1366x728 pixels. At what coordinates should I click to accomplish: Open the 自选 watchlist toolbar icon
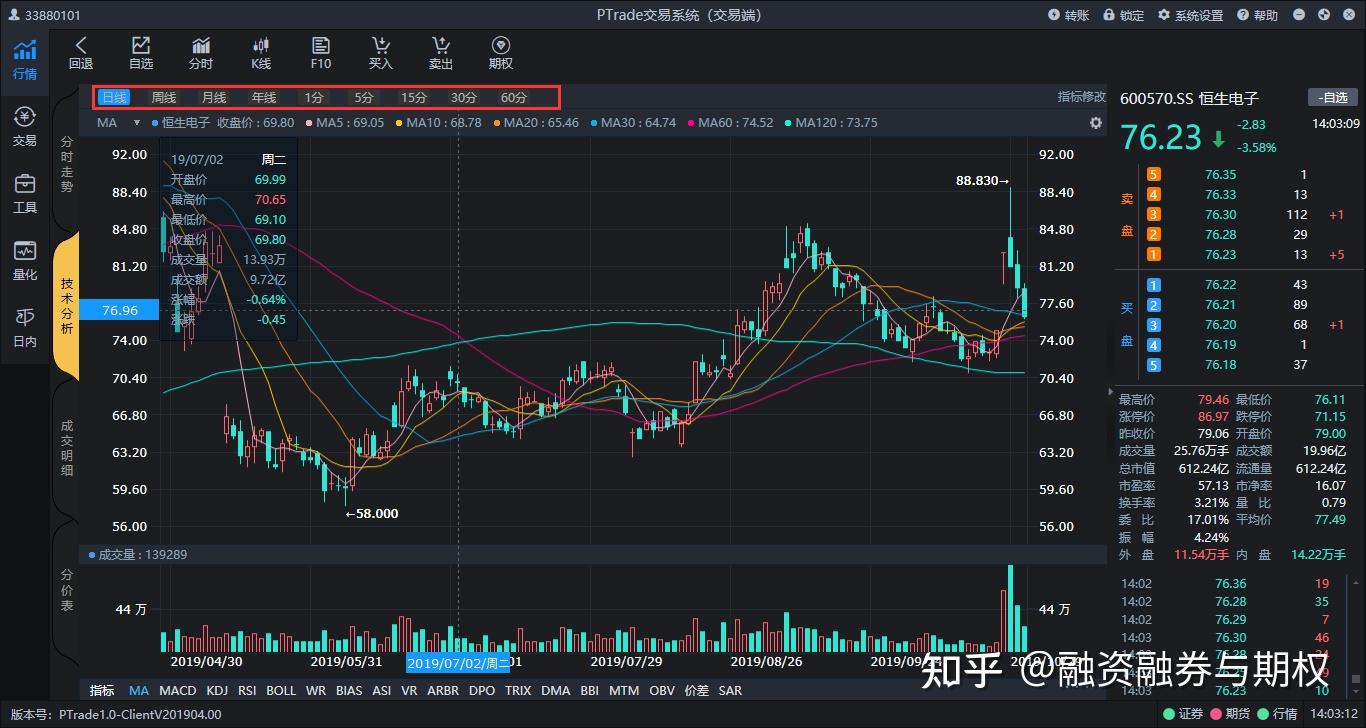[x=141, y=45]
